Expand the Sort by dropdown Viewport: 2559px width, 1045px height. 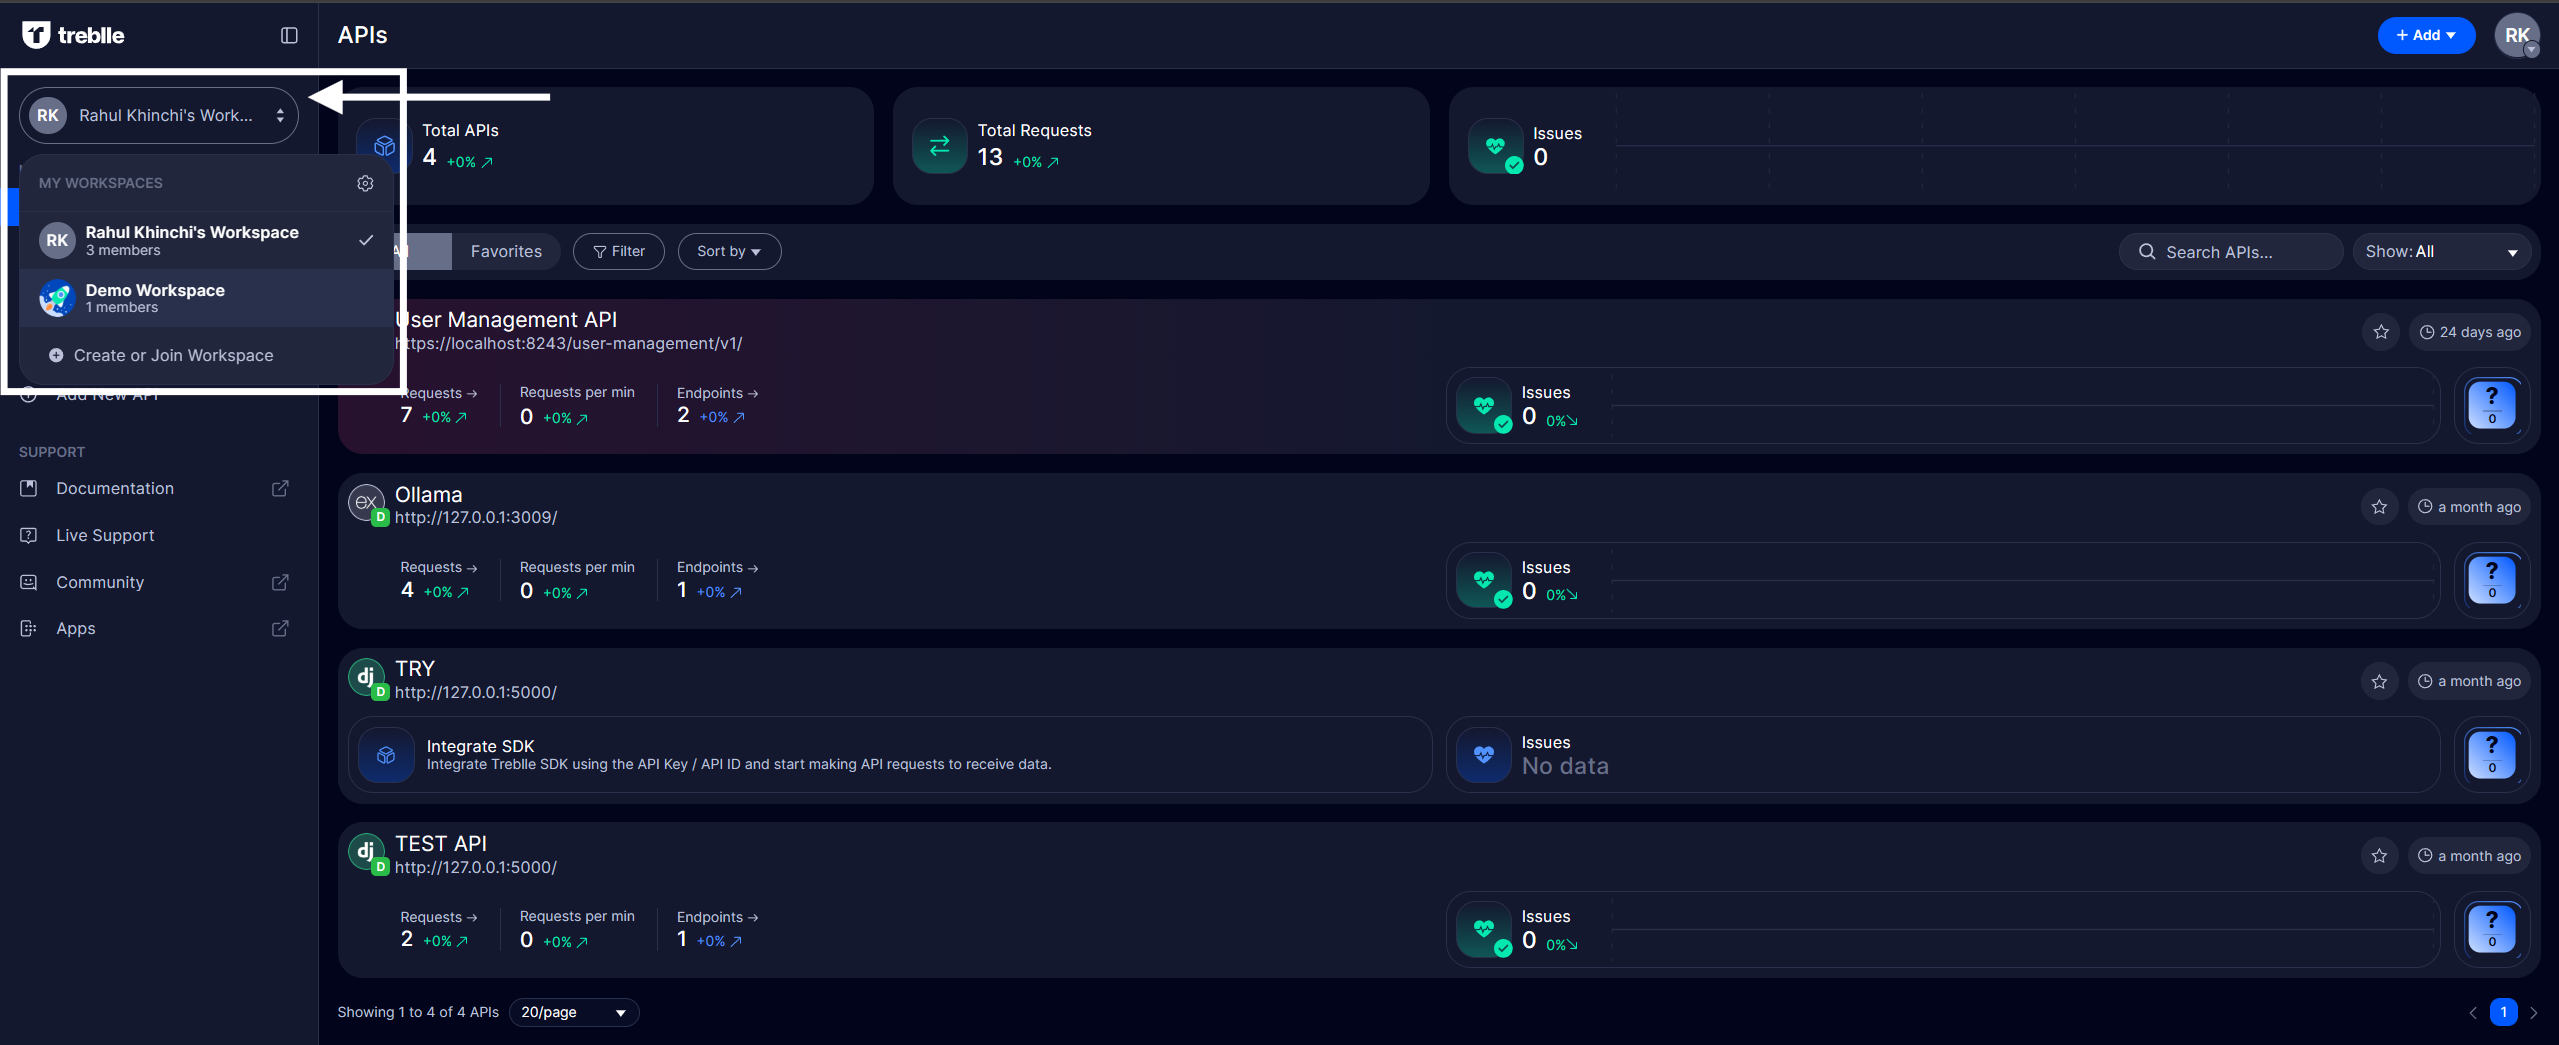point(729,251)
